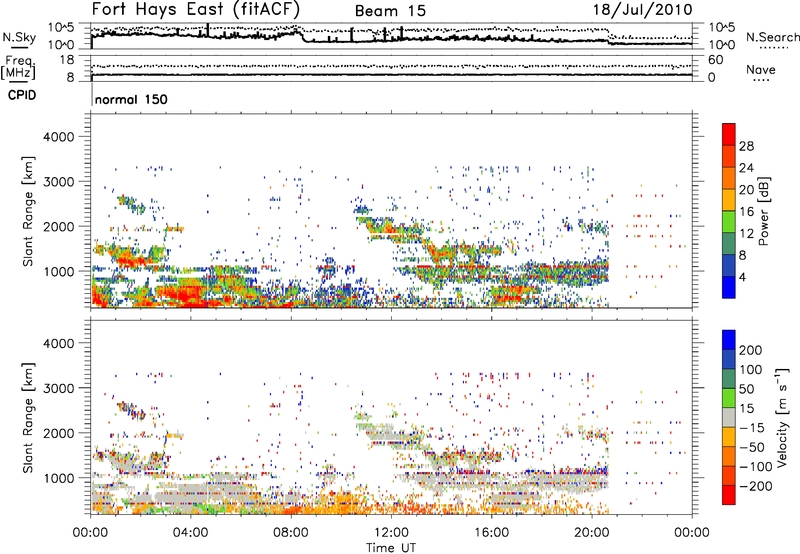Image resolution: width=800 pixels, height=554 pixels.
Task: Click the "N.Sky" legend label
Action: coord(19,37)
